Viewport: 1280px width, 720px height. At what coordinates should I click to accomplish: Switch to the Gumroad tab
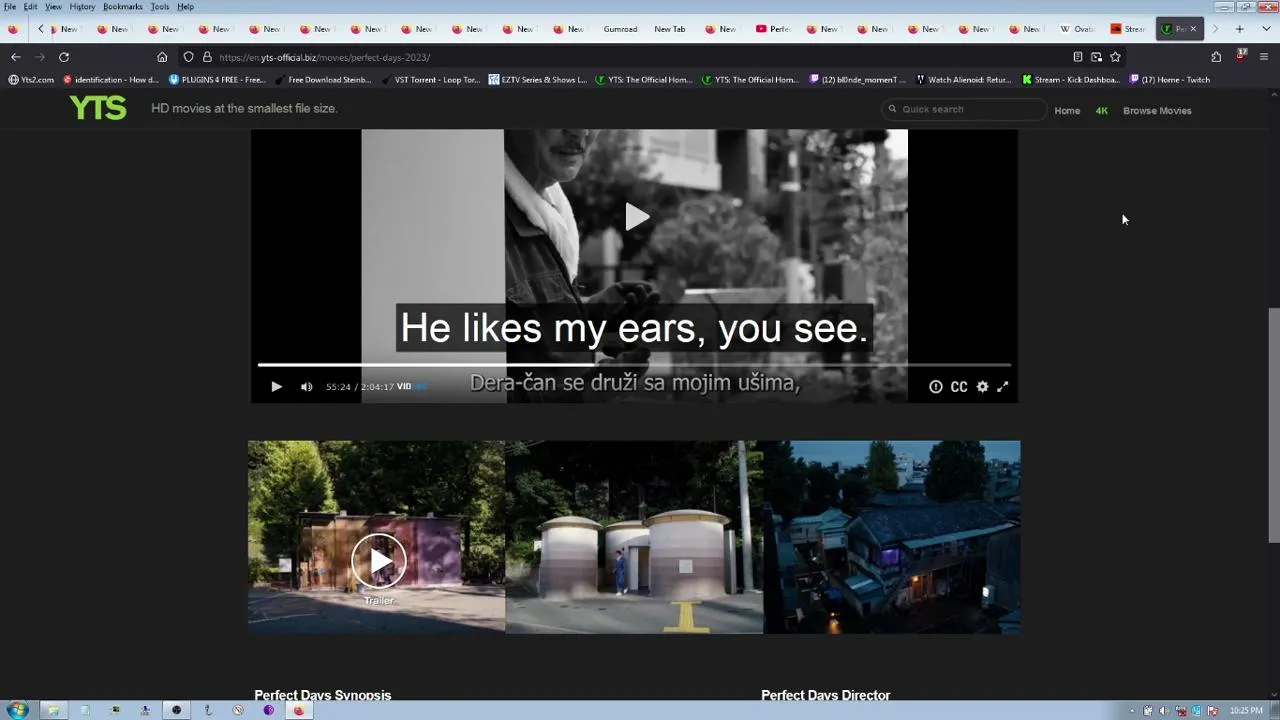point(620,29)
